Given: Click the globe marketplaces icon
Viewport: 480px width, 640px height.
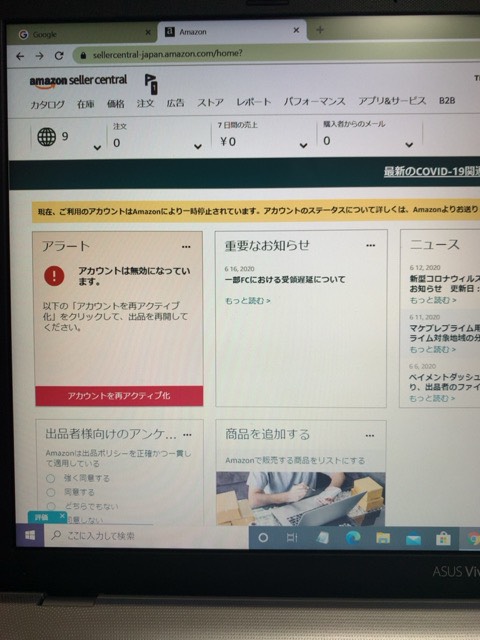Looking at the screenshot, I should pos(47,137).
